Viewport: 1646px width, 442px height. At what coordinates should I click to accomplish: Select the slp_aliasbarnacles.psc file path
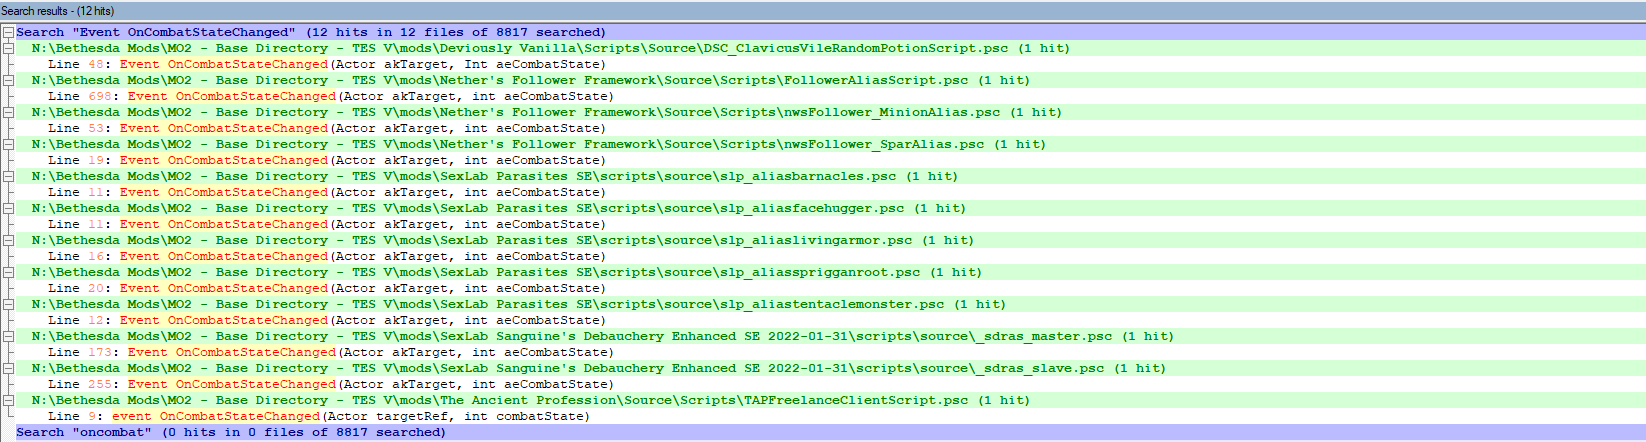494,176
